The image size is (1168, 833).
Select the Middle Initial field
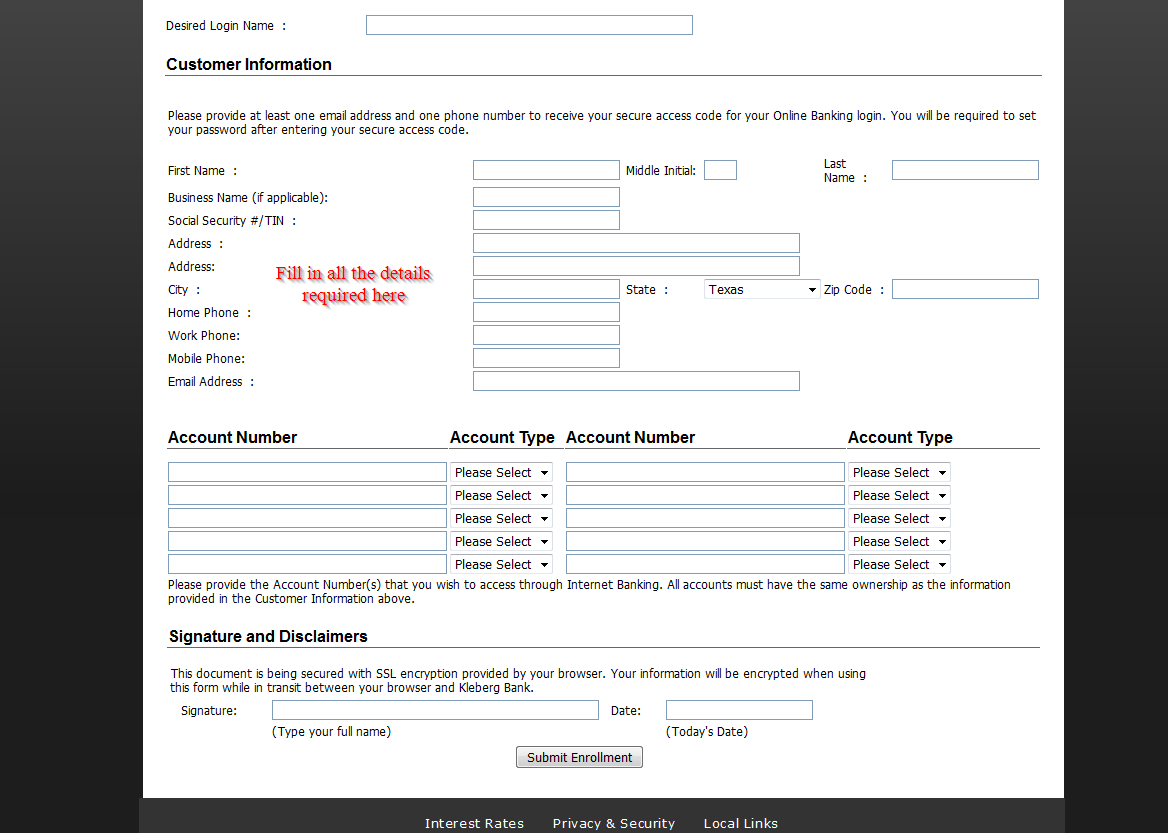[720, 171]
